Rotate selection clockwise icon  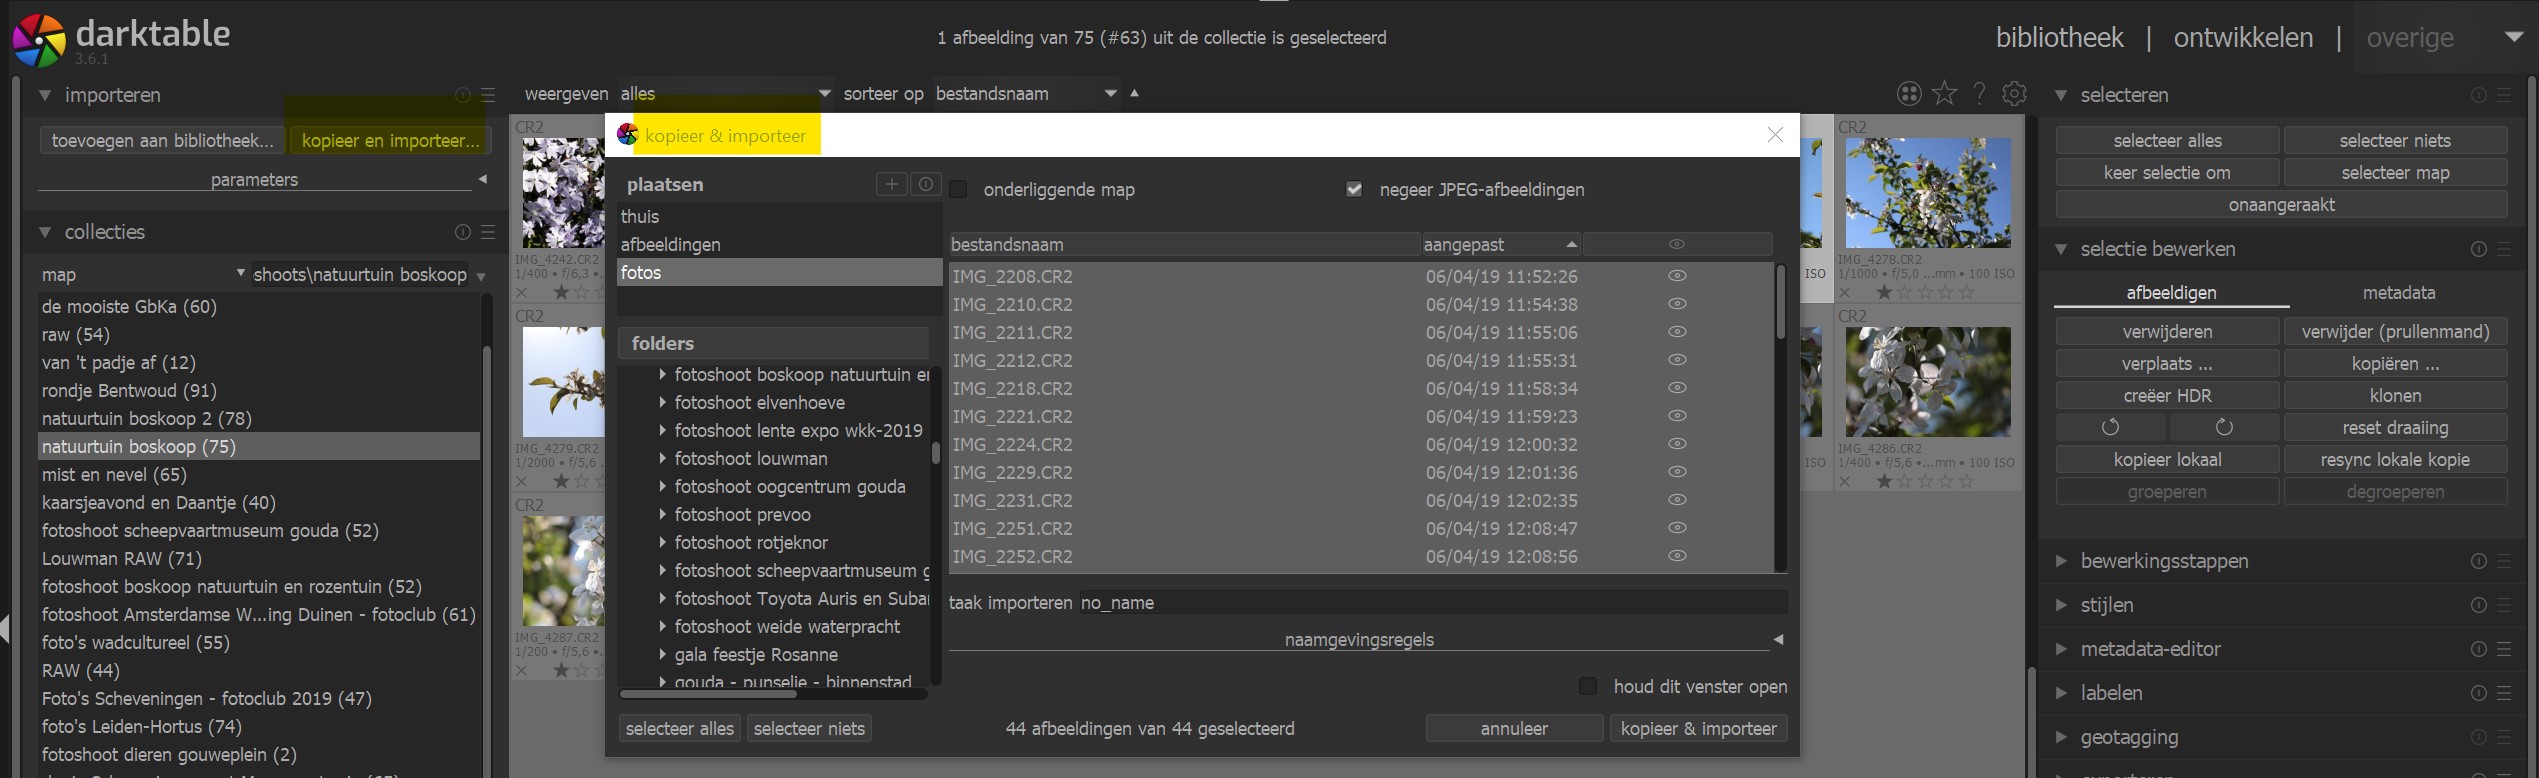2224,428
